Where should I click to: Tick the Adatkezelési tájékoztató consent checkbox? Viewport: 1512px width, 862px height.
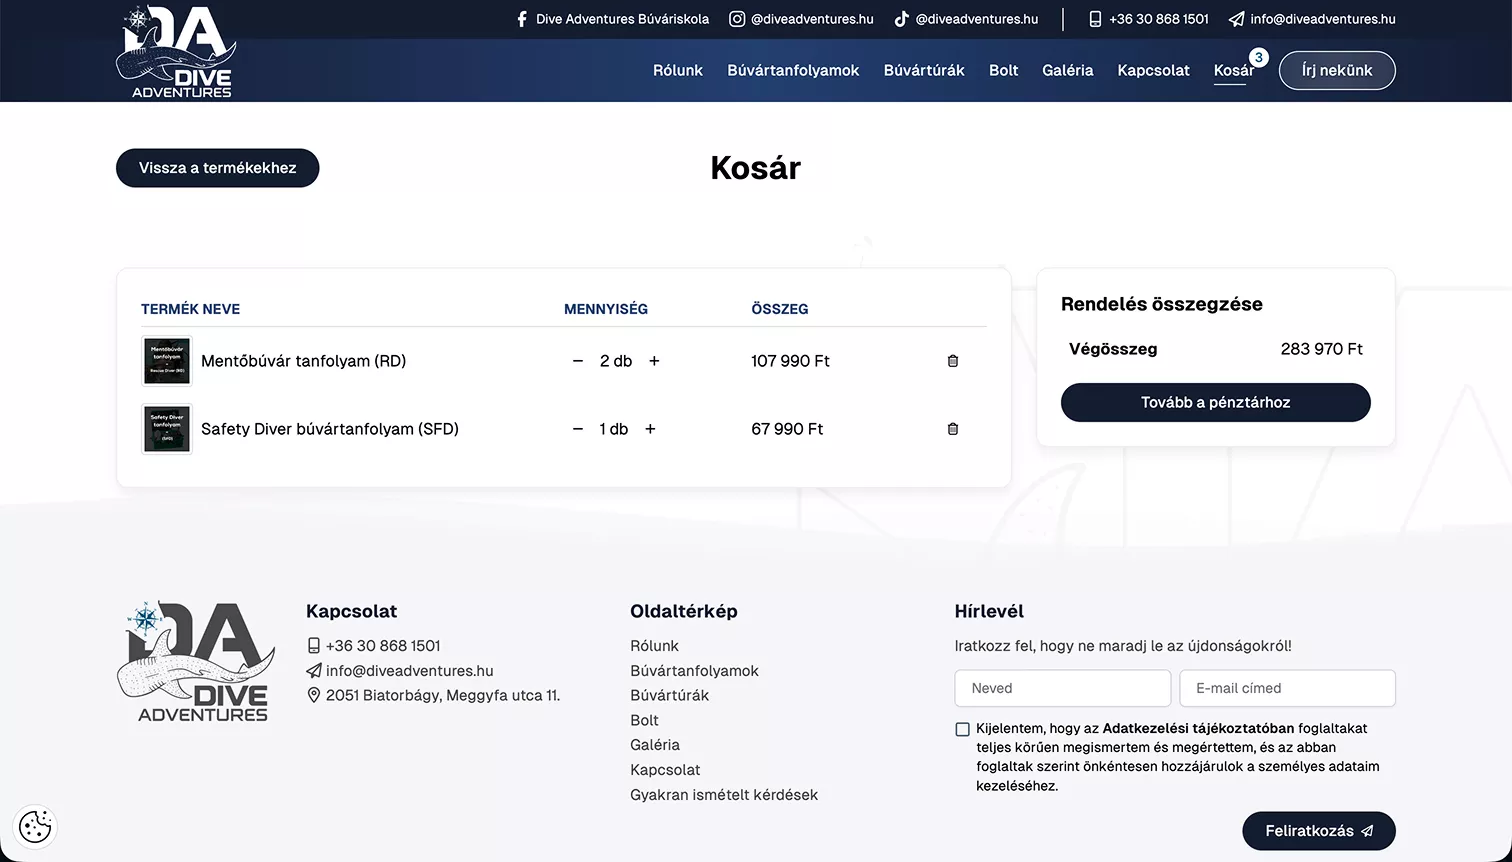coord(962,729)
